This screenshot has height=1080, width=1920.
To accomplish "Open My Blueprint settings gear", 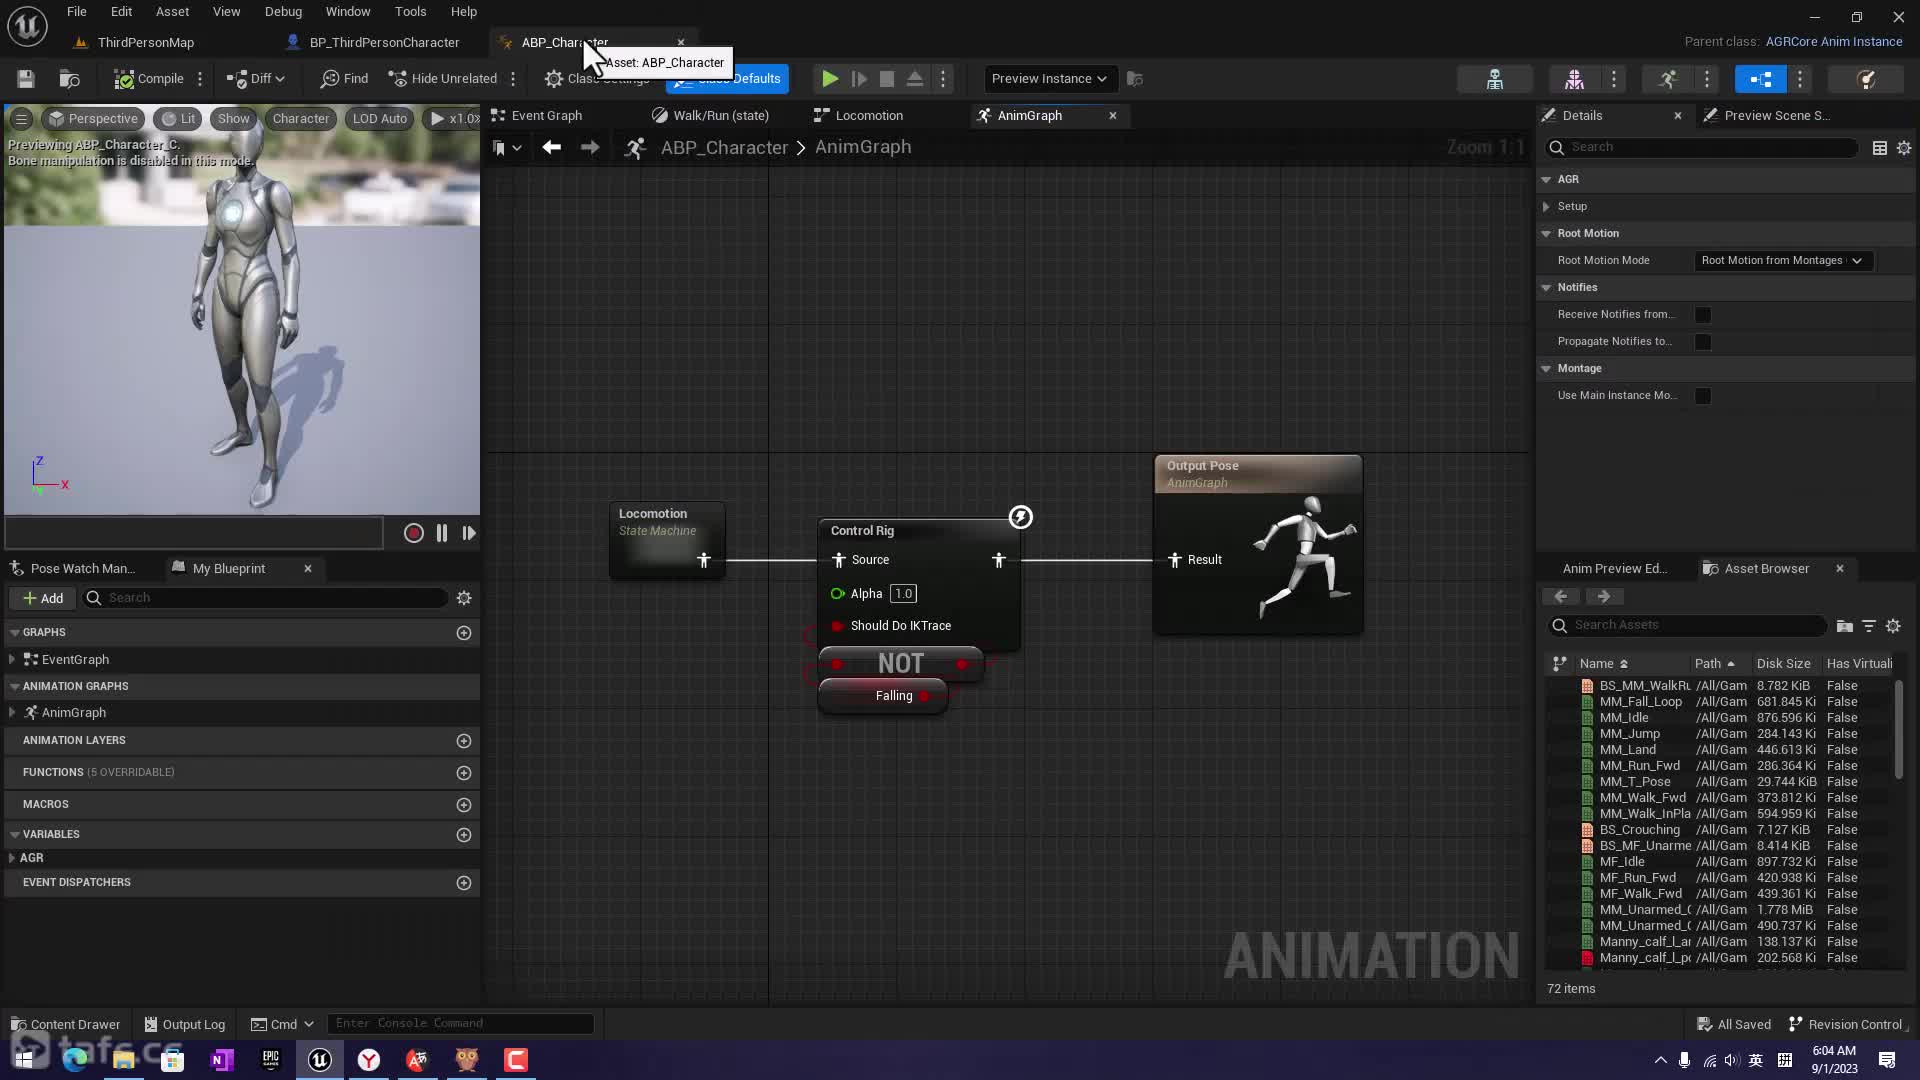I will point(463,598).
